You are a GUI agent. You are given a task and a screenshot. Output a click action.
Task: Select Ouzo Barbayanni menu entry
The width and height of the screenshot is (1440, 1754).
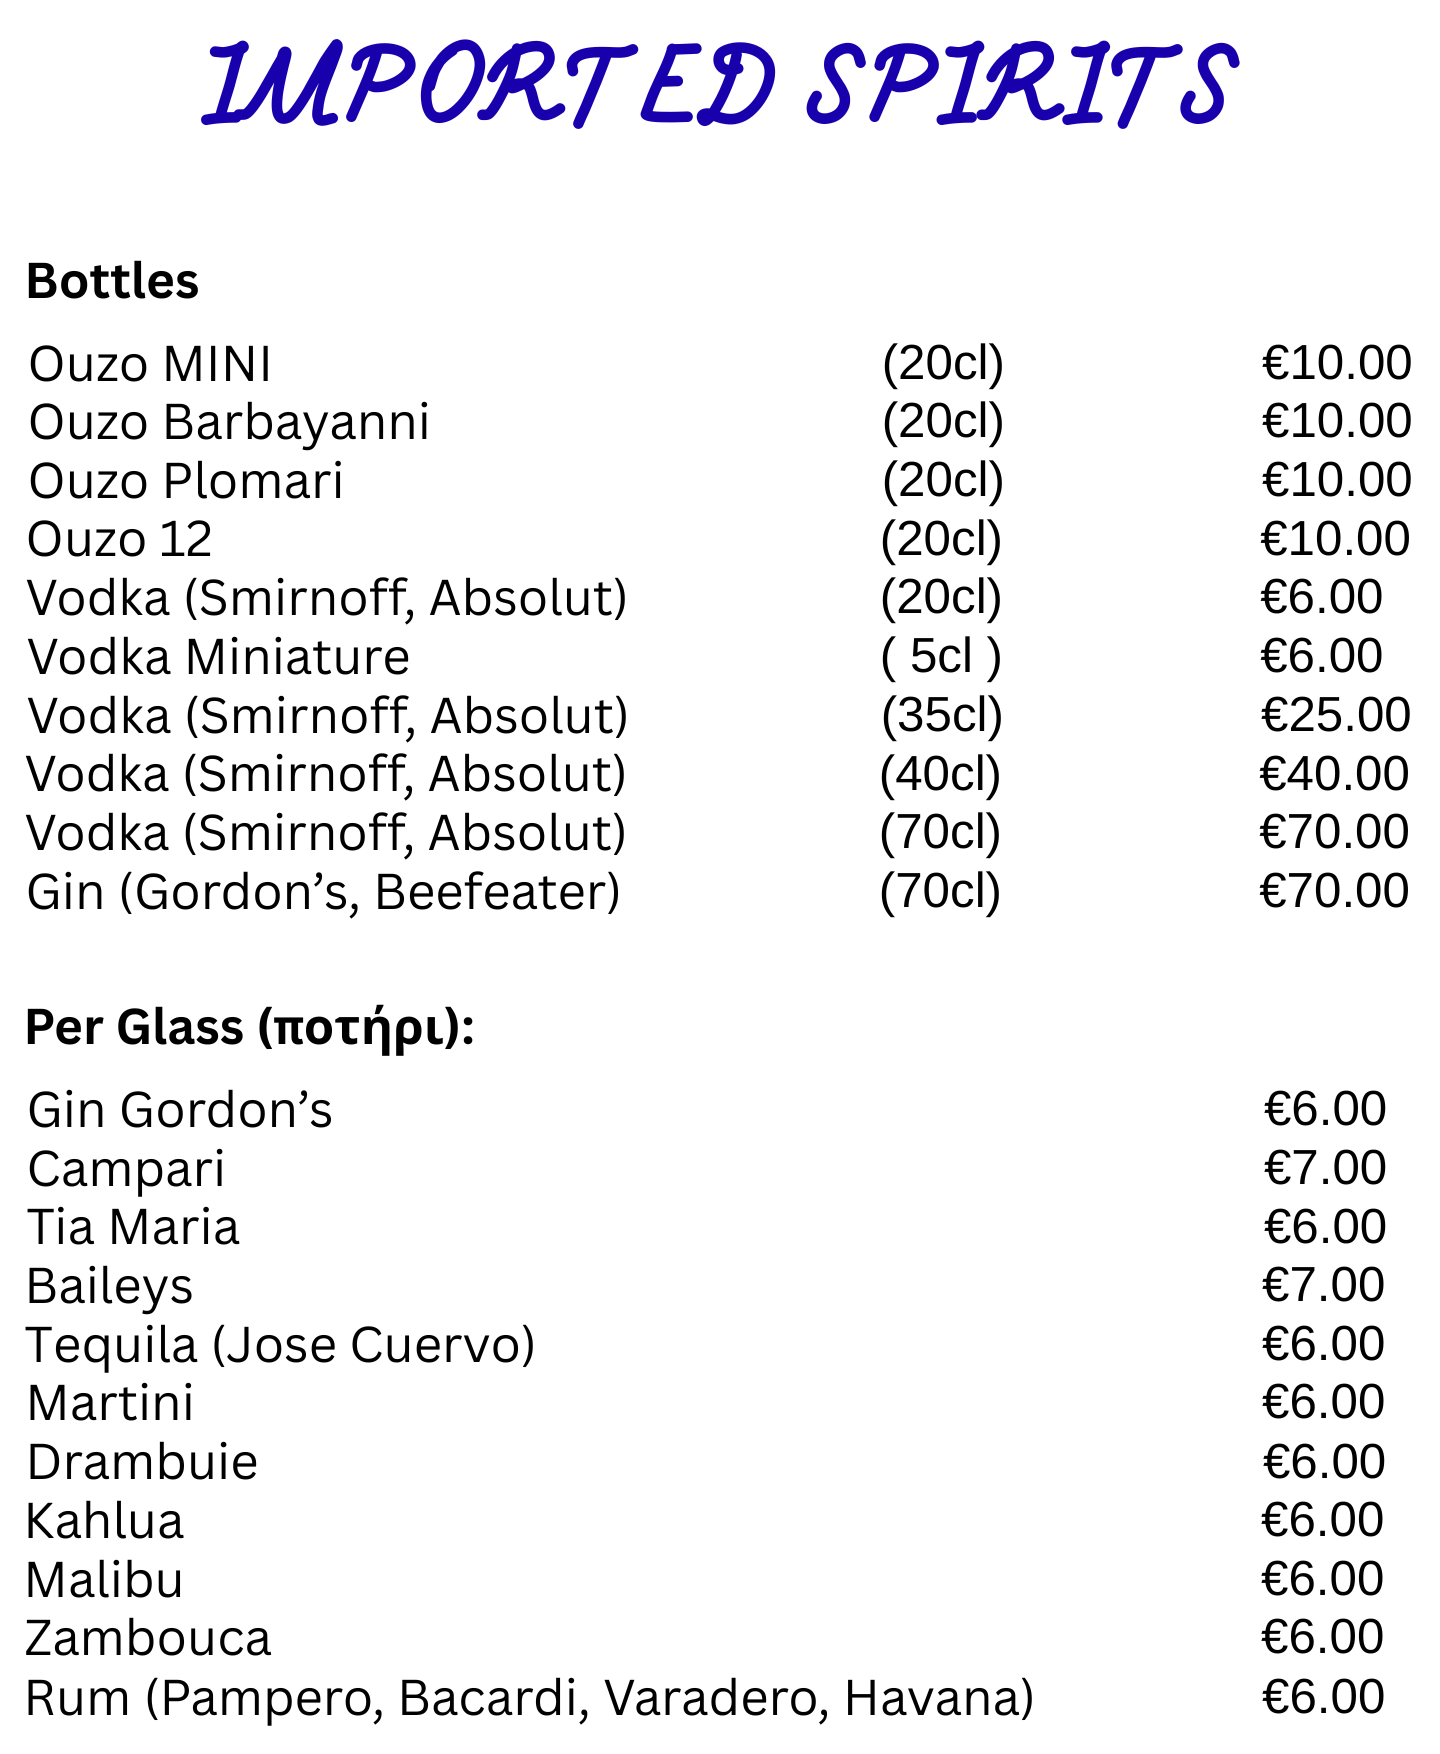coord(229,423)
